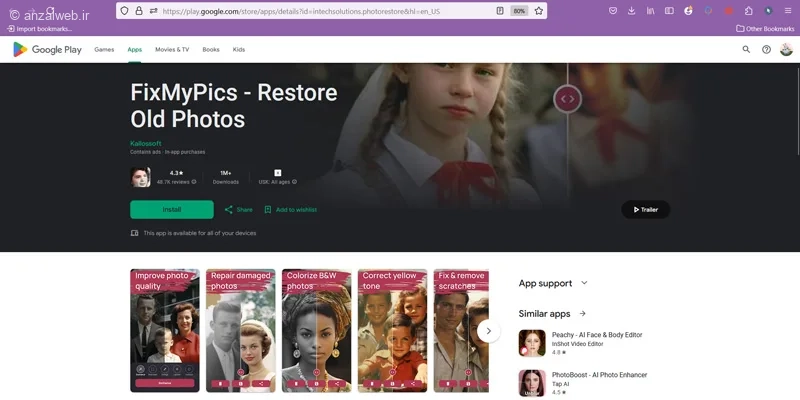Click the PhotoBoost app icon
800x400 pixels.
point(532,383)
